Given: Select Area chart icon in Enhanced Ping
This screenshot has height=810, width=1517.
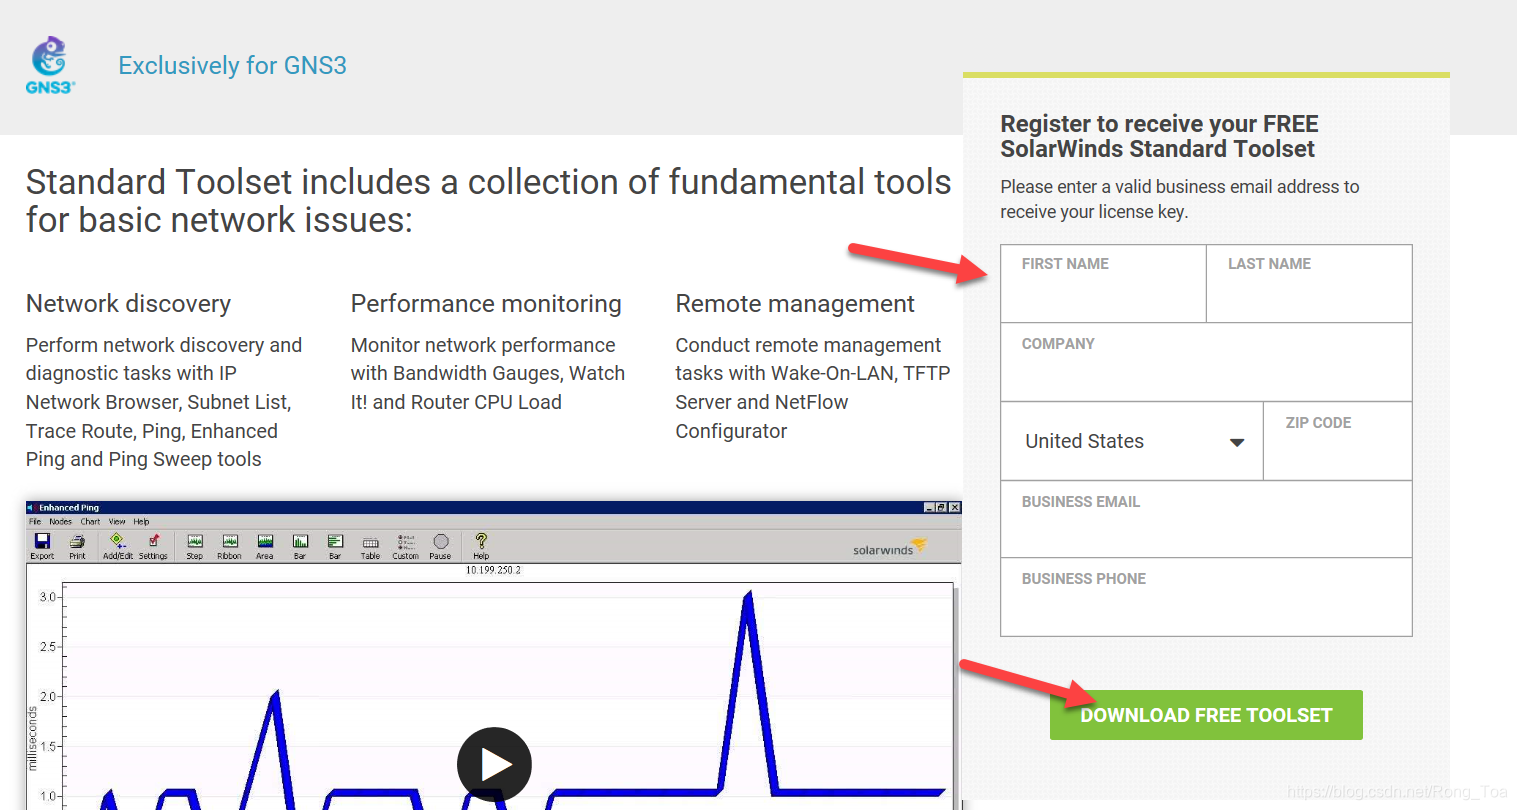Looking at the screenshot, I should click(x=265, y=546).
